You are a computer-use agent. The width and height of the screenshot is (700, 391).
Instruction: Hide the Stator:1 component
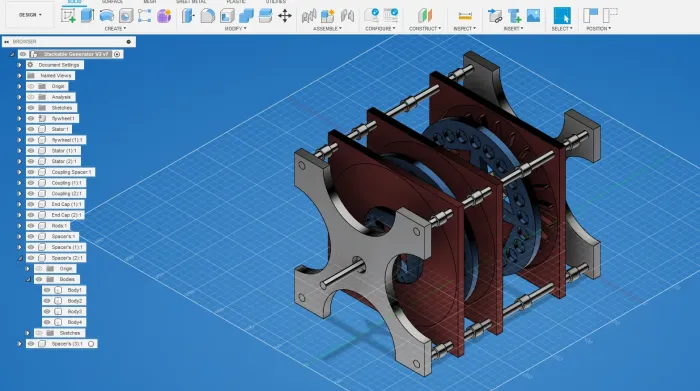(31, 129)
